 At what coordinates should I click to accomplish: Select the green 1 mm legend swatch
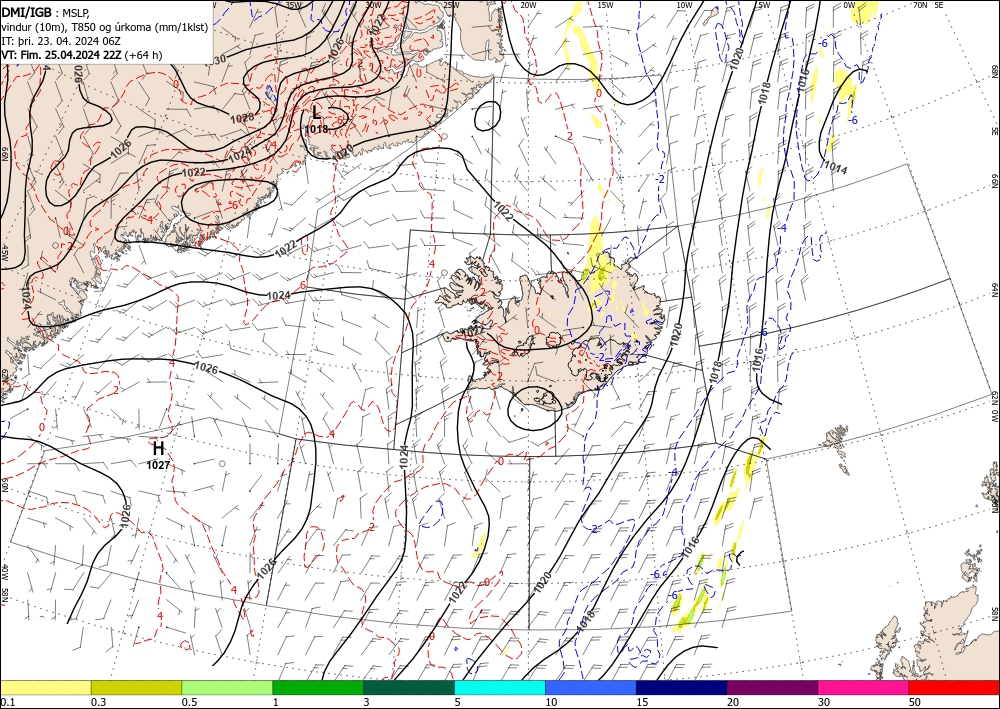tap(318, 687)
